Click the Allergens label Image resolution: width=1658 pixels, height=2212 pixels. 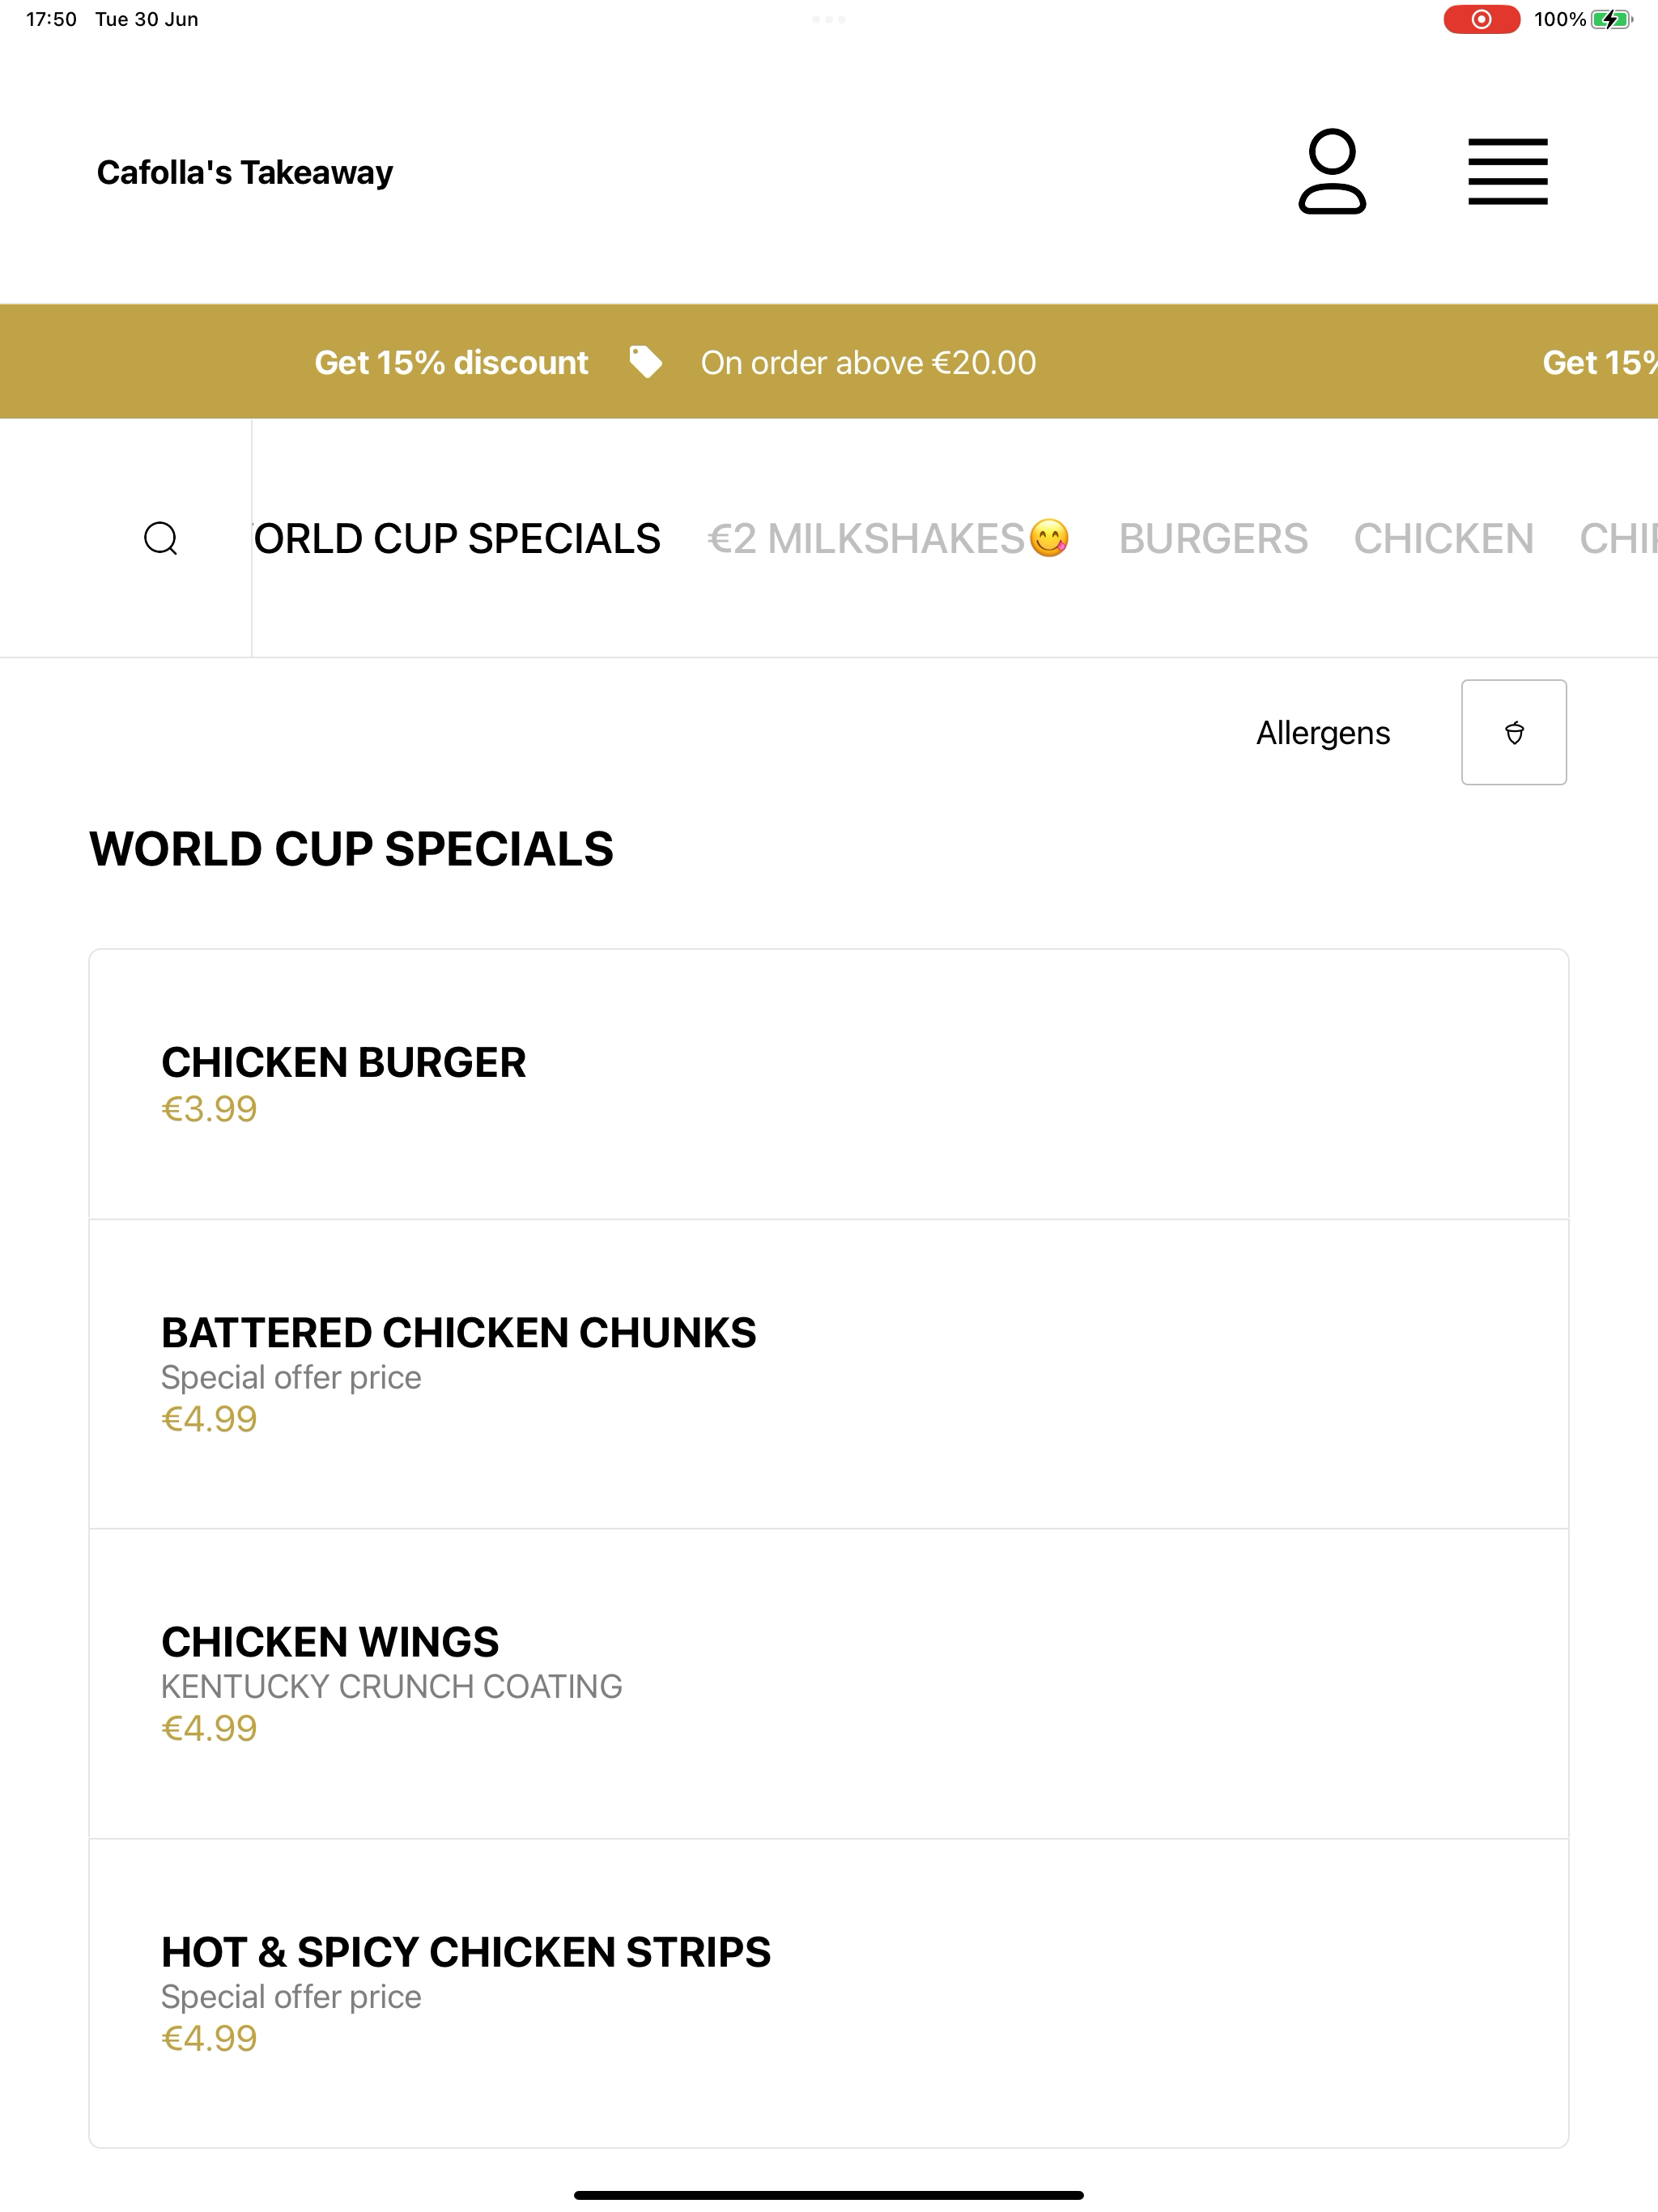(x=1323, y=733)
